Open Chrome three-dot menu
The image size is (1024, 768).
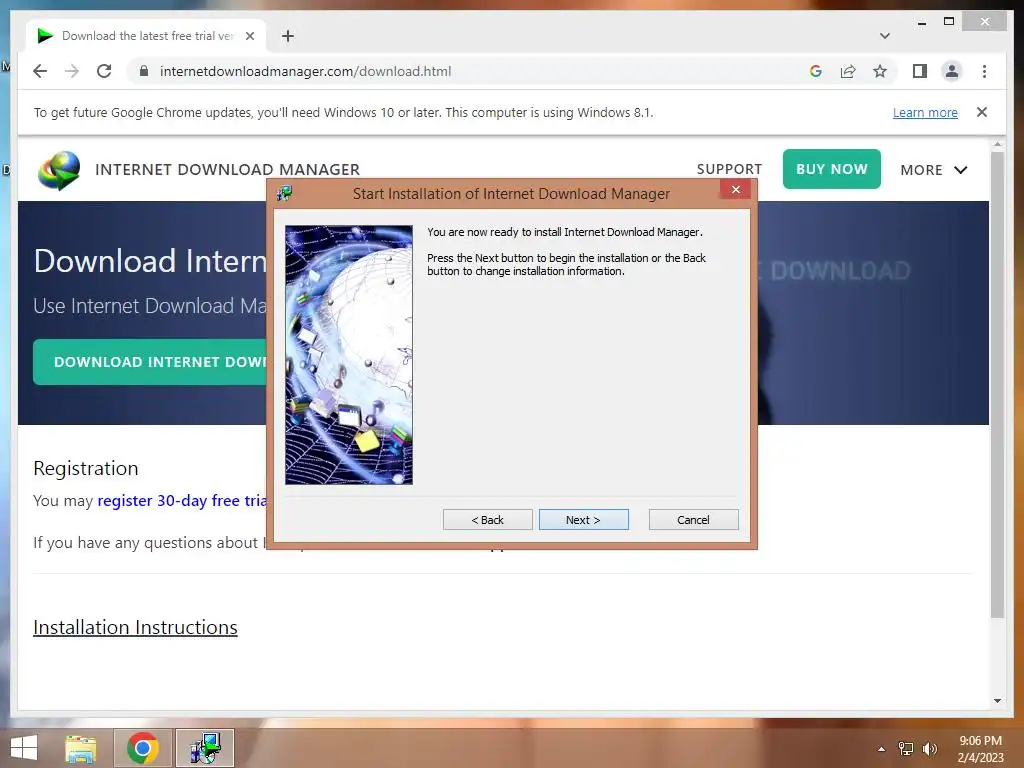(x=984, y=71)
